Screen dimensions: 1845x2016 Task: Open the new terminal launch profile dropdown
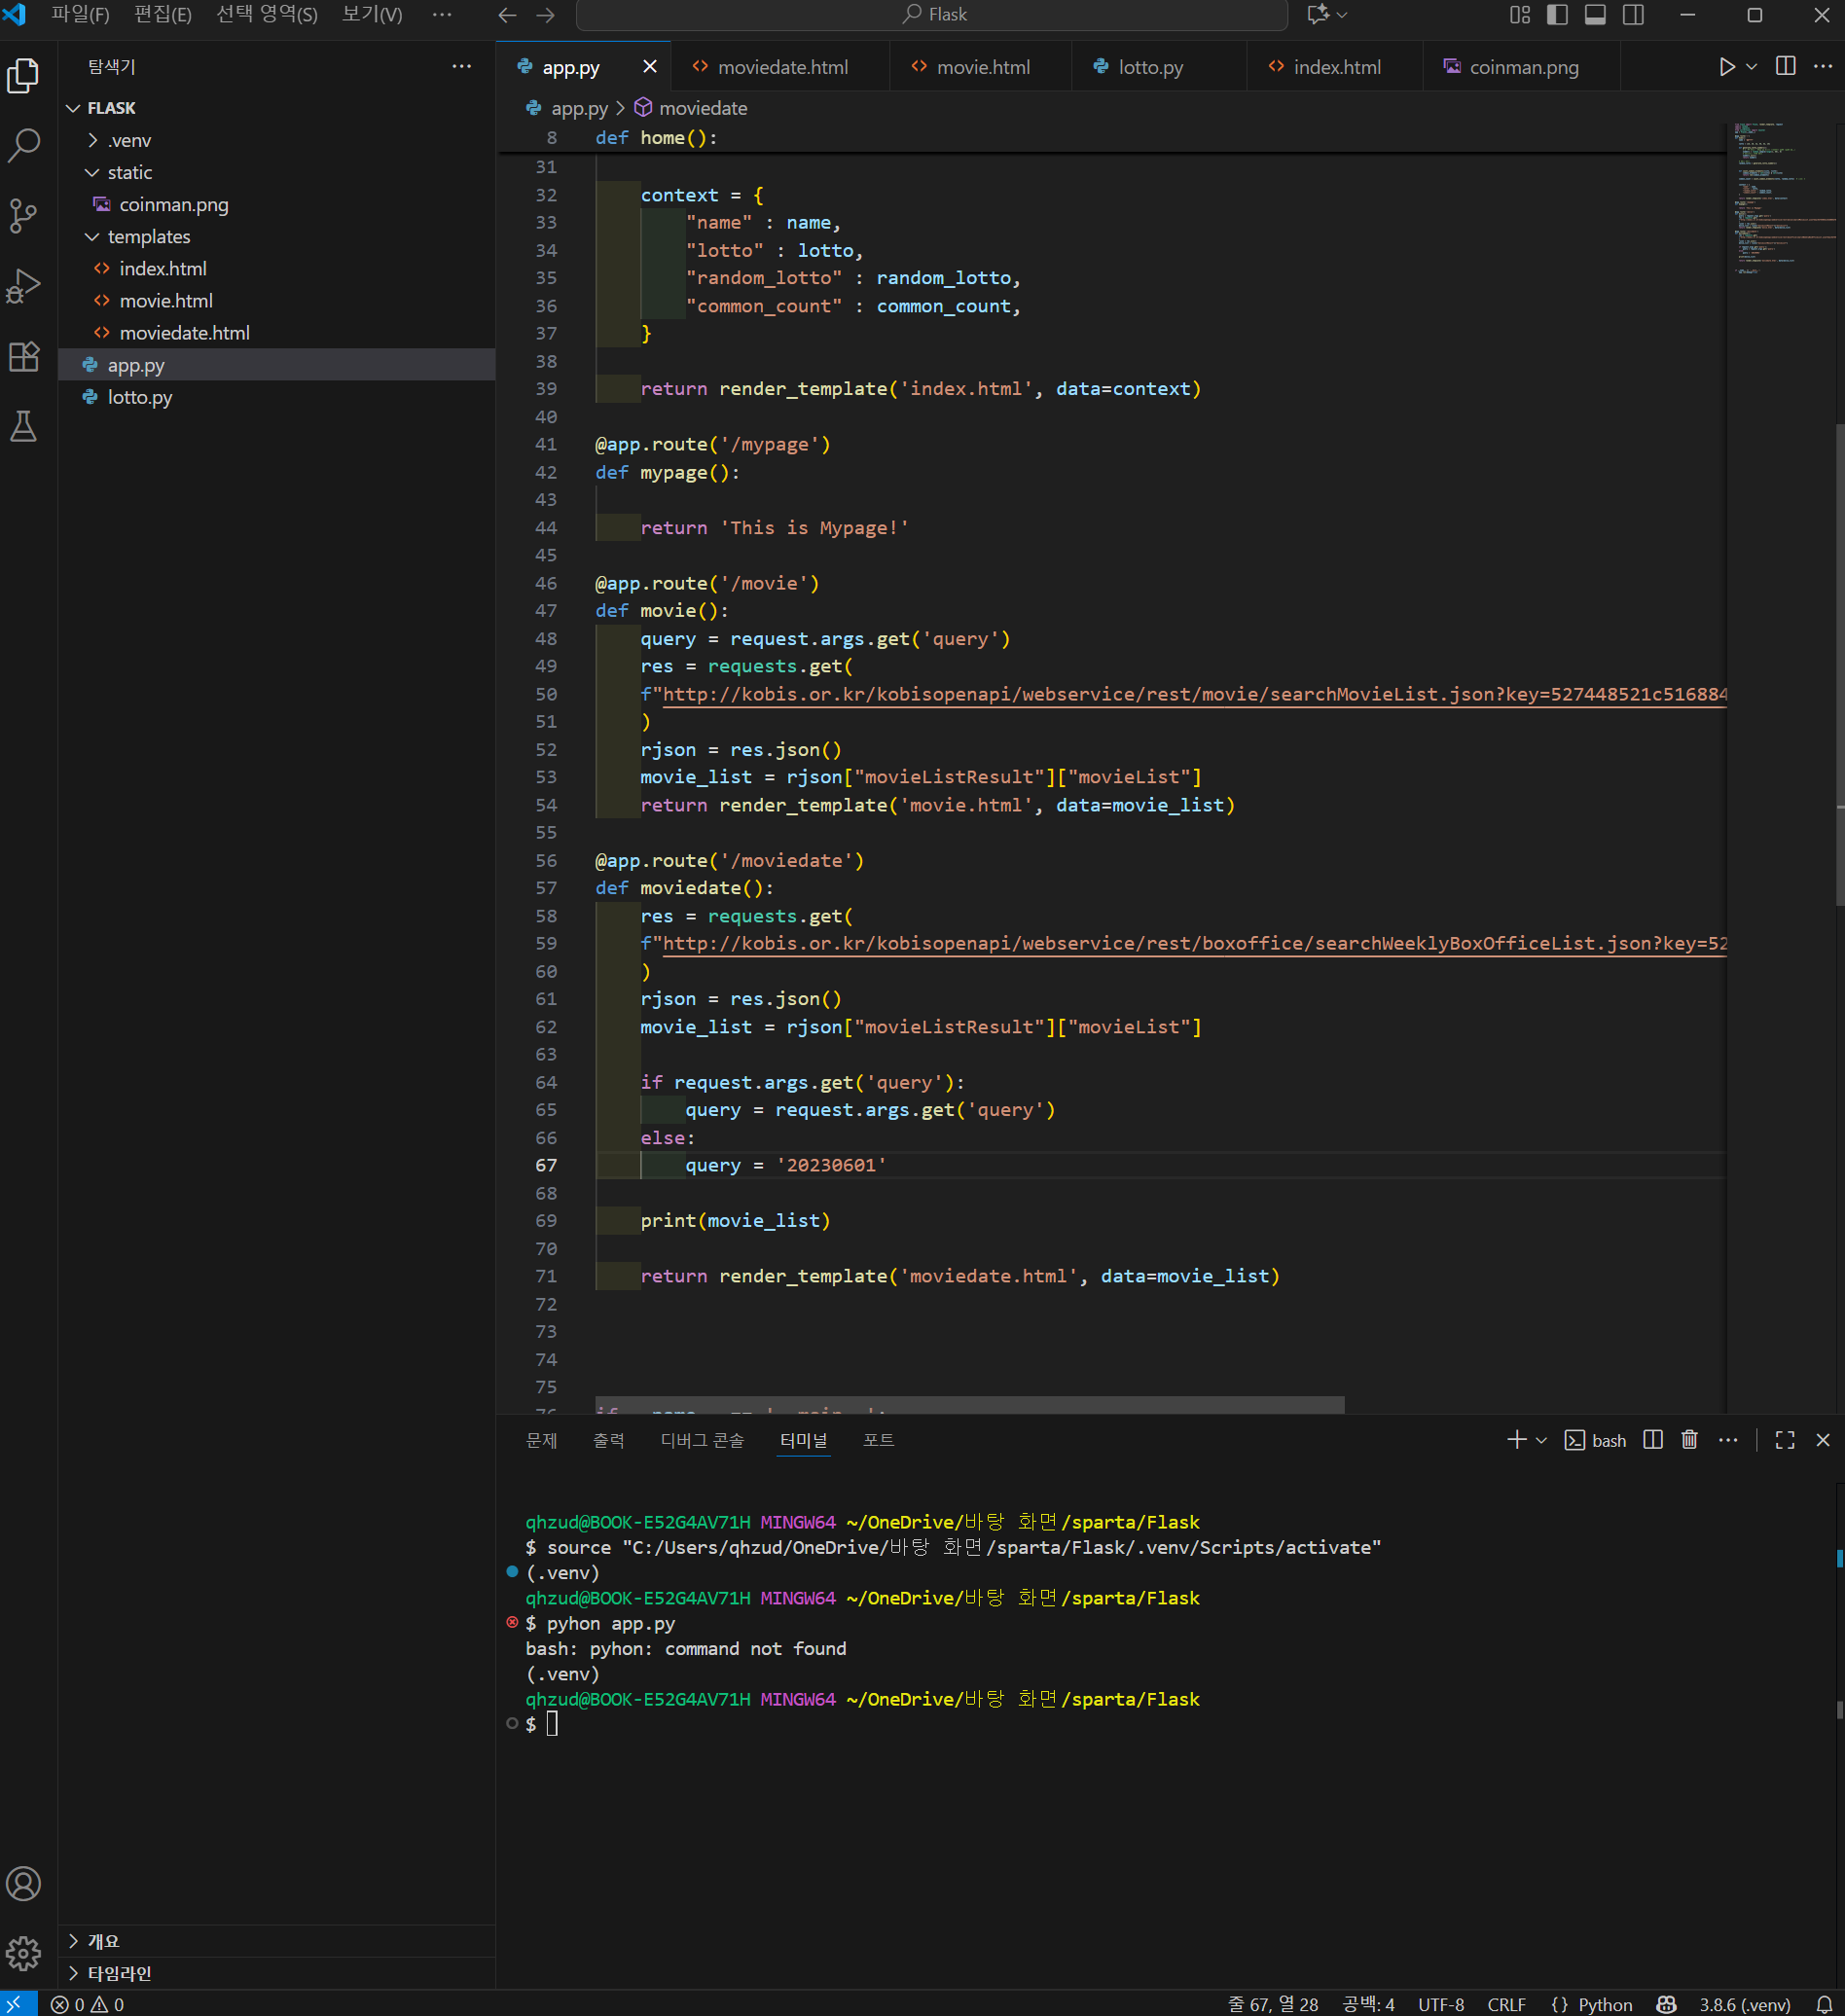1541,1440
